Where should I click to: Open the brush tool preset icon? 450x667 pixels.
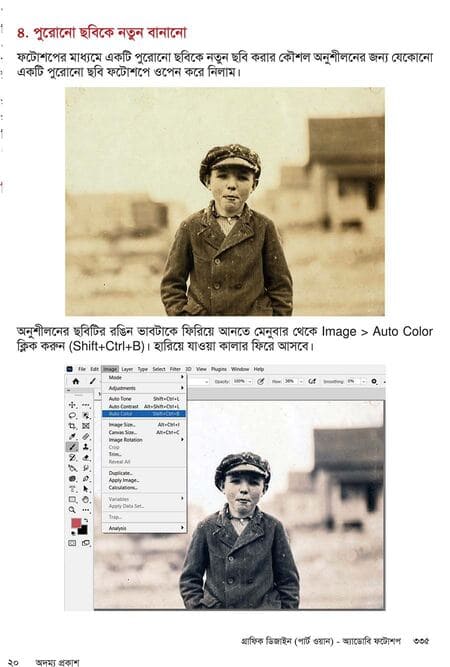pos(93,381)
